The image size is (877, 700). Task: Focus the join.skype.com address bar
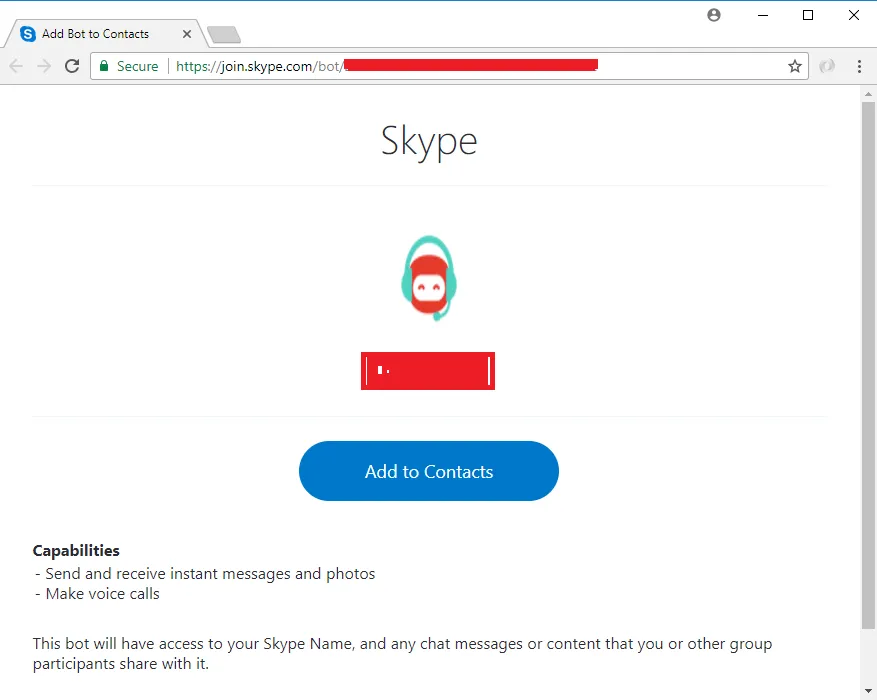click(x=449, y=67)
